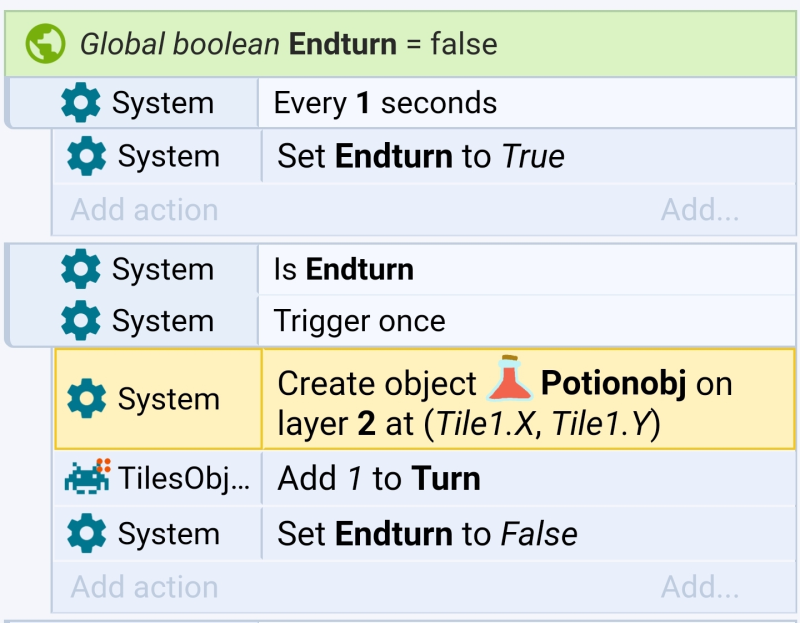Click the gear icon next to Set Endturn to True

(86, 156)
